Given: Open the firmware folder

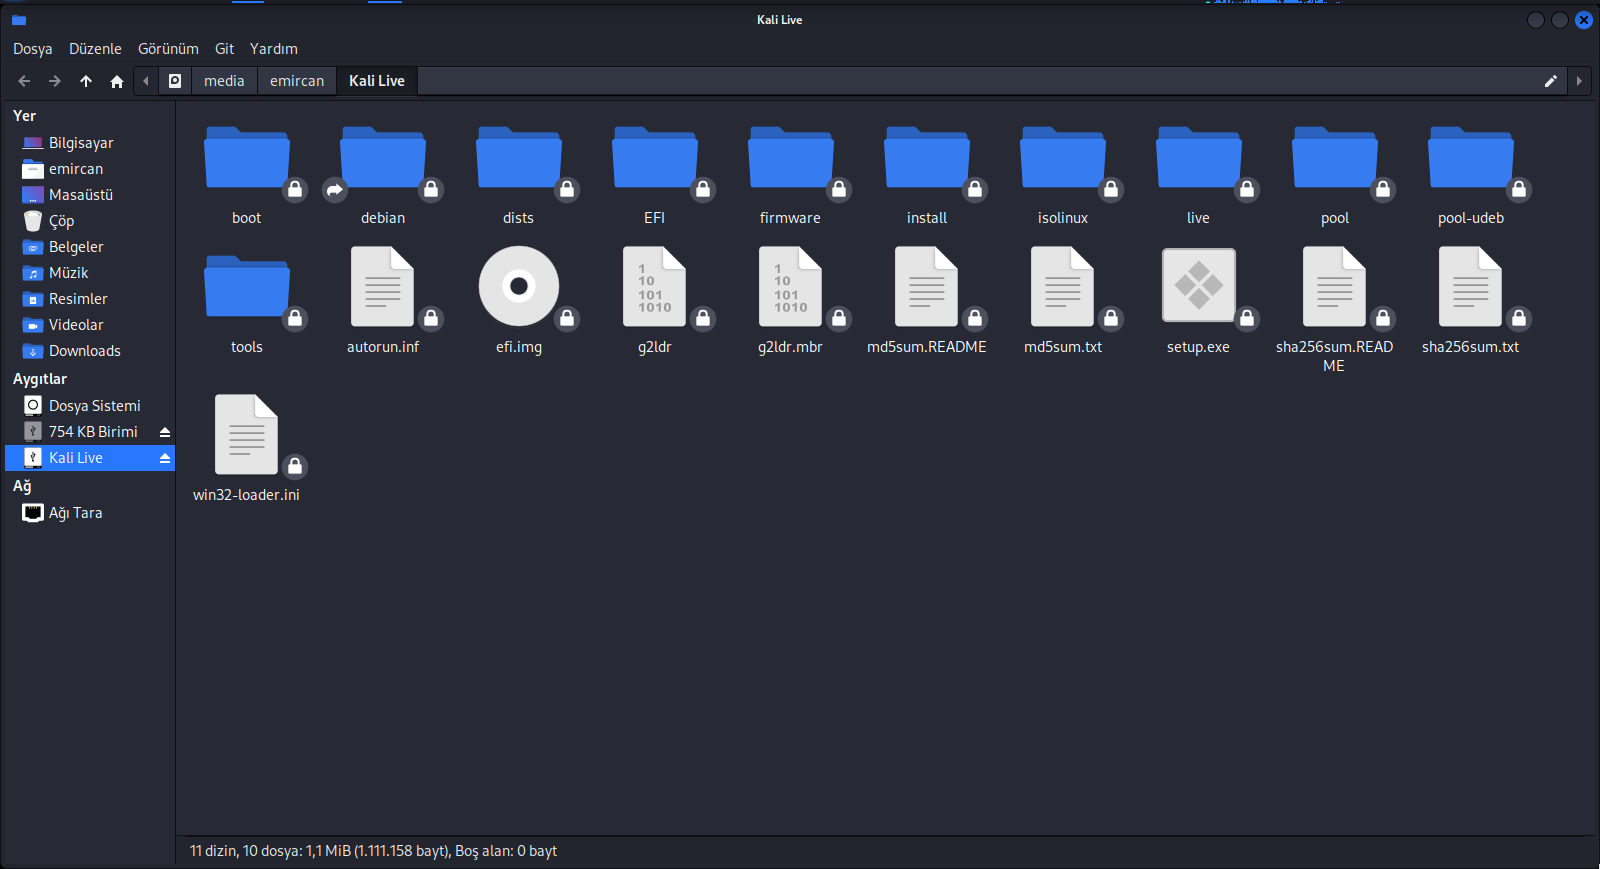Looking at the screenshot, I should pyautogui.click(x=791, y=159).
